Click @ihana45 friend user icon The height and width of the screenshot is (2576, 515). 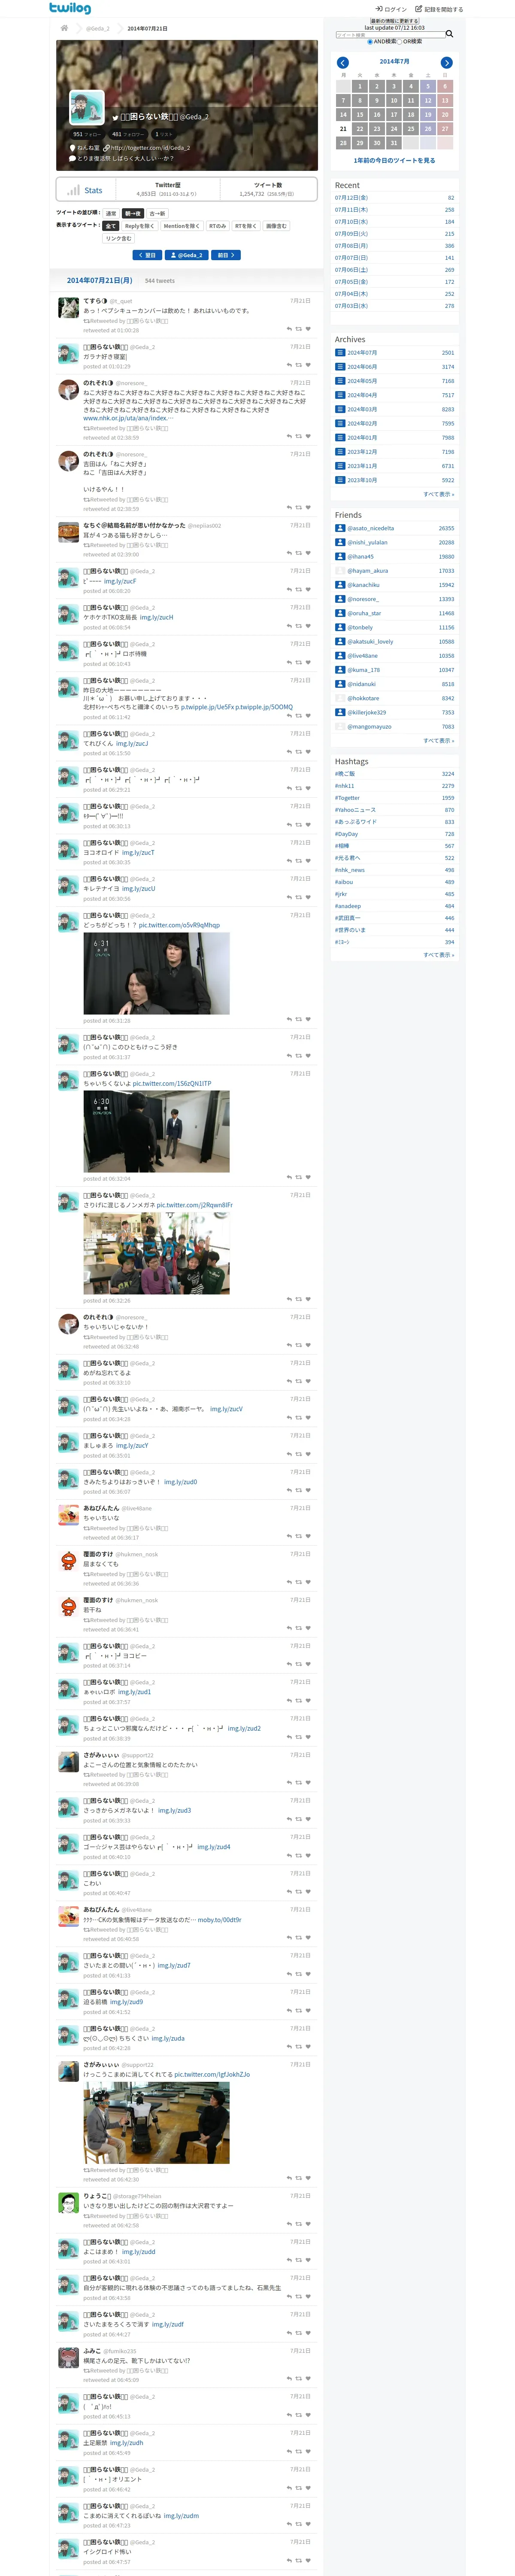(340, 557)
